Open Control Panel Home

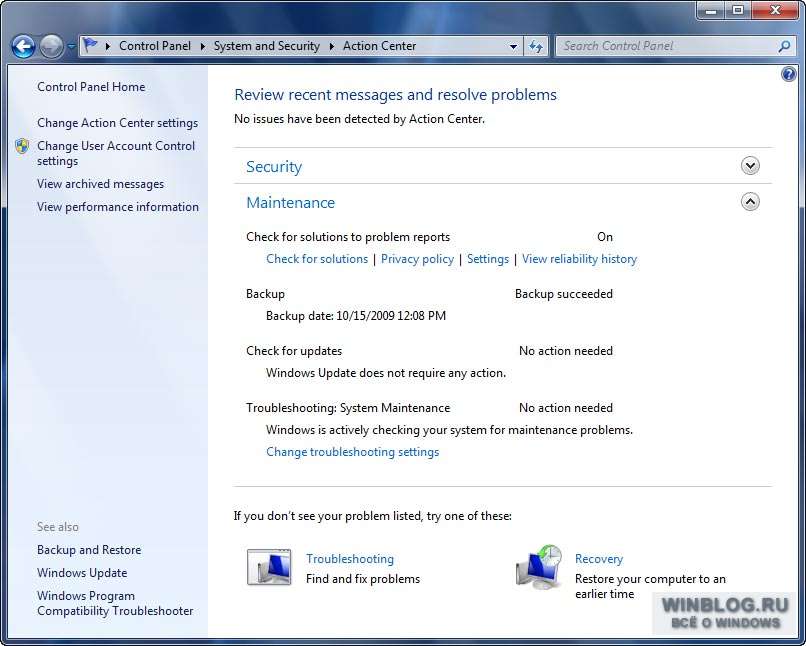click(91, 87)
